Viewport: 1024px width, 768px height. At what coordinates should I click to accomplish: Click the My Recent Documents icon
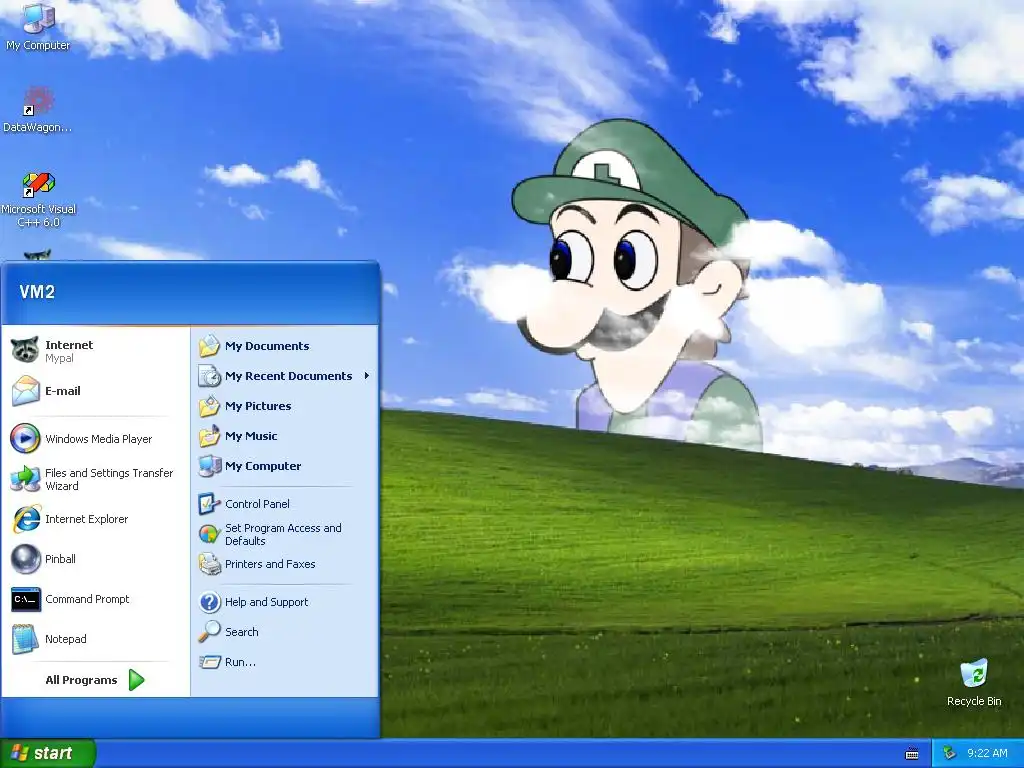tap(209, 376)
